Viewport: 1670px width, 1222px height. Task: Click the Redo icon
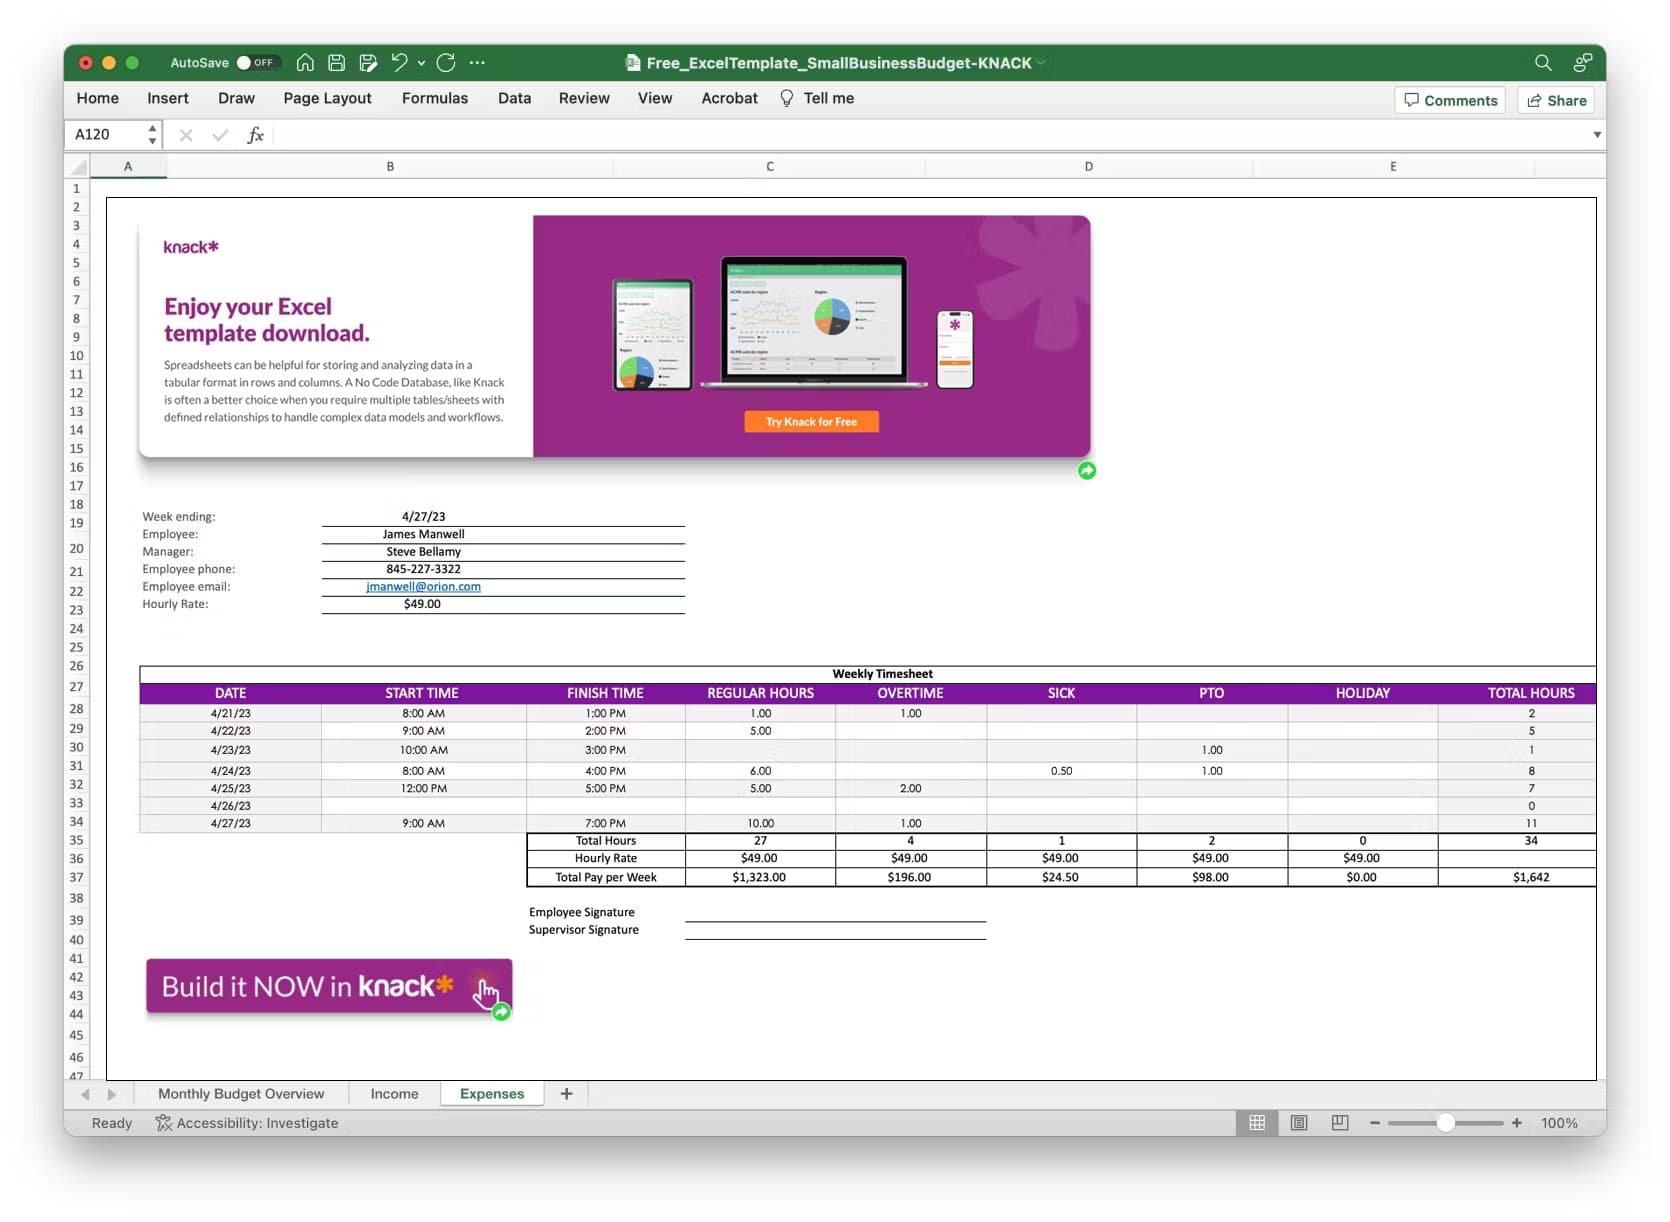tap(446, 63)
